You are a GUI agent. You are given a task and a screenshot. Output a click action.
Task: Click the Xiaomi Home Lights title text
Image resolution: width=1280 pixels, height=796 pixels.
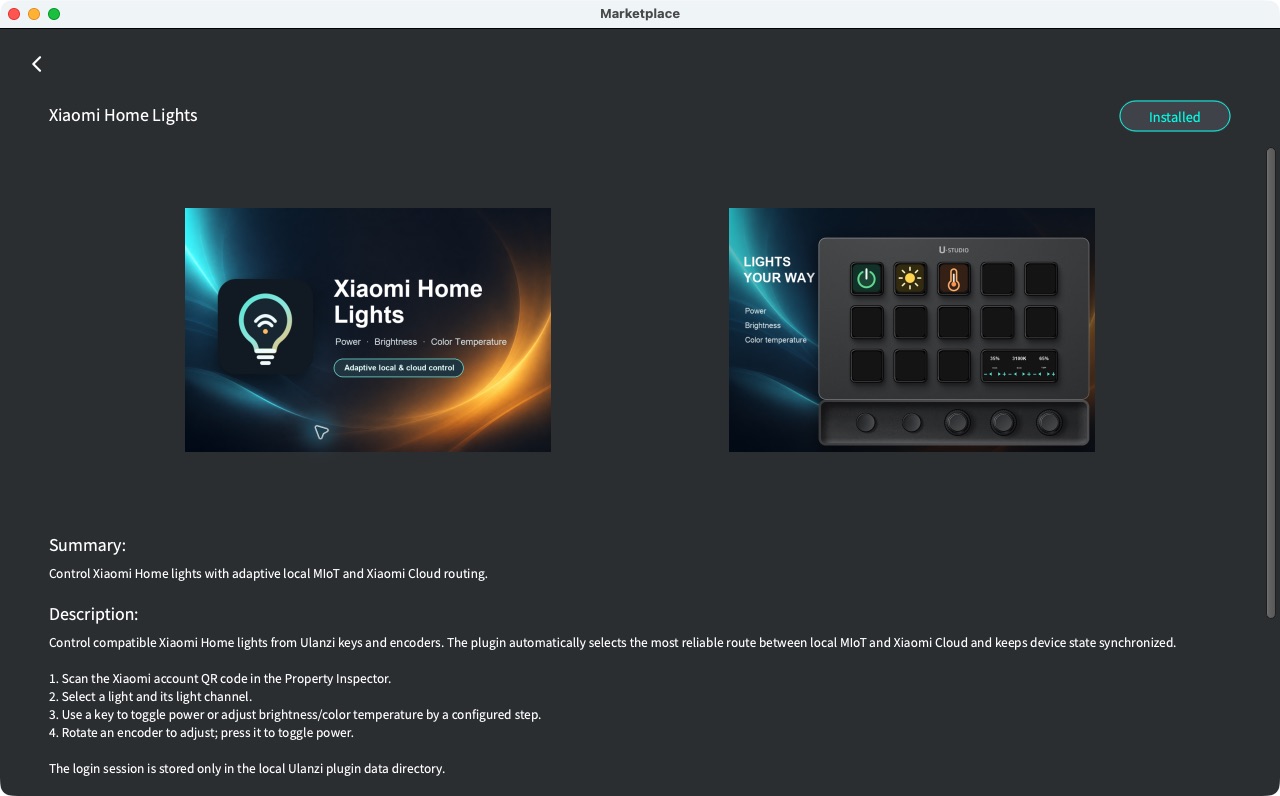click(x=123, y=115)
